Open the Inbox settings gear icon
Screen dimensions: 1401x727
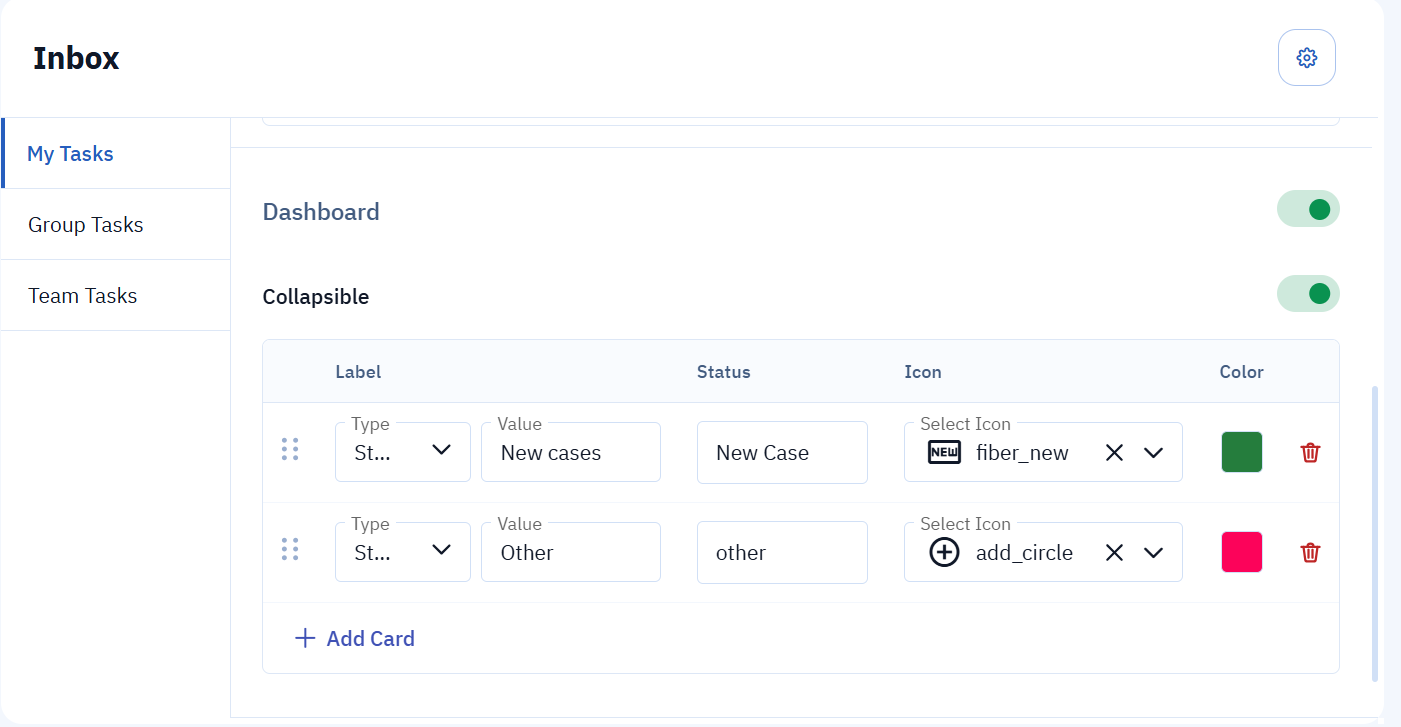pos(1306,58)
